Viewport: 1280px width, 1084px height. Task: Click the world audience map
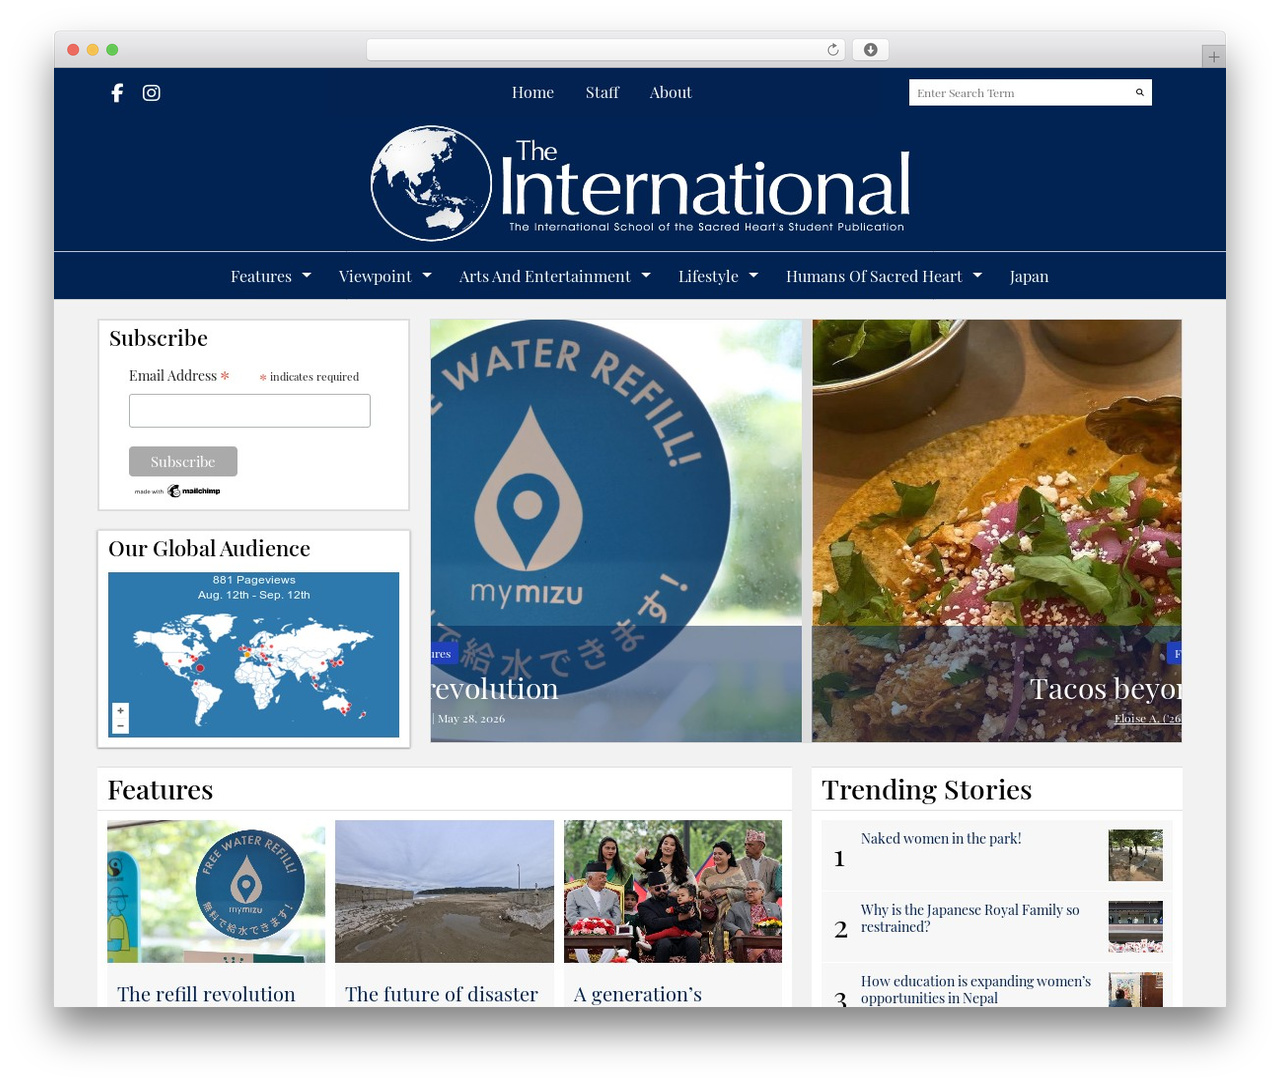click(253, 655)
